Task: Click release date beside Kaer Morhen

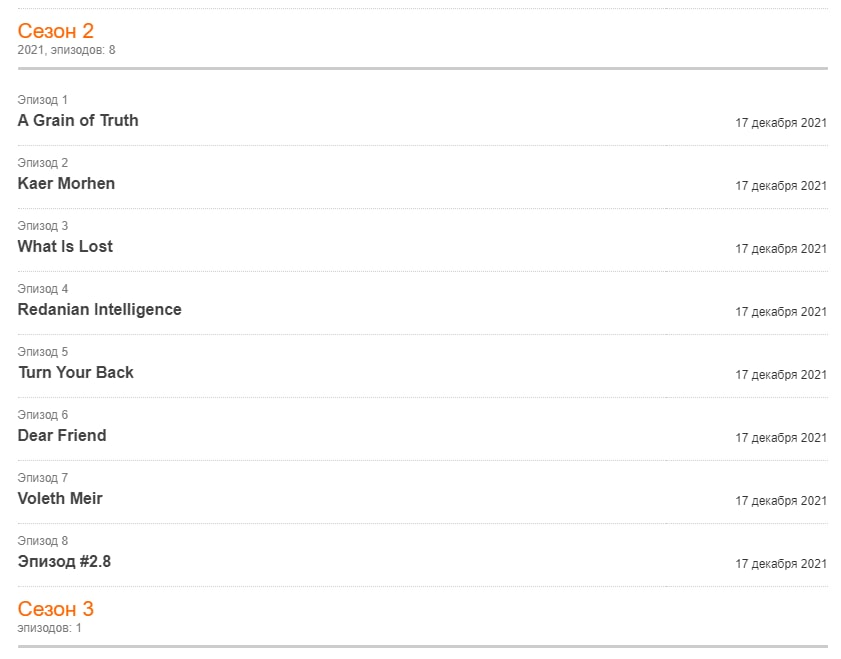Action: pos(781,186)
